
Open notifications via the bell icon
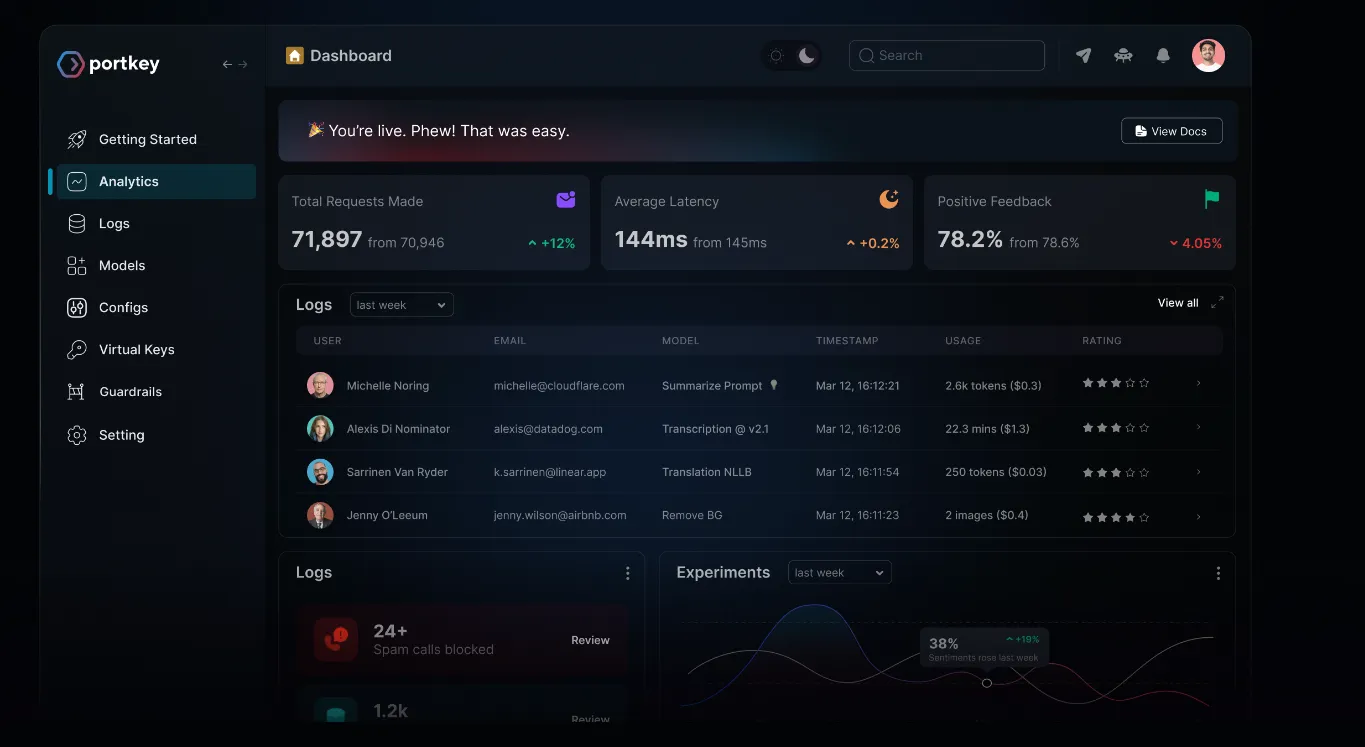(1163, 55)
